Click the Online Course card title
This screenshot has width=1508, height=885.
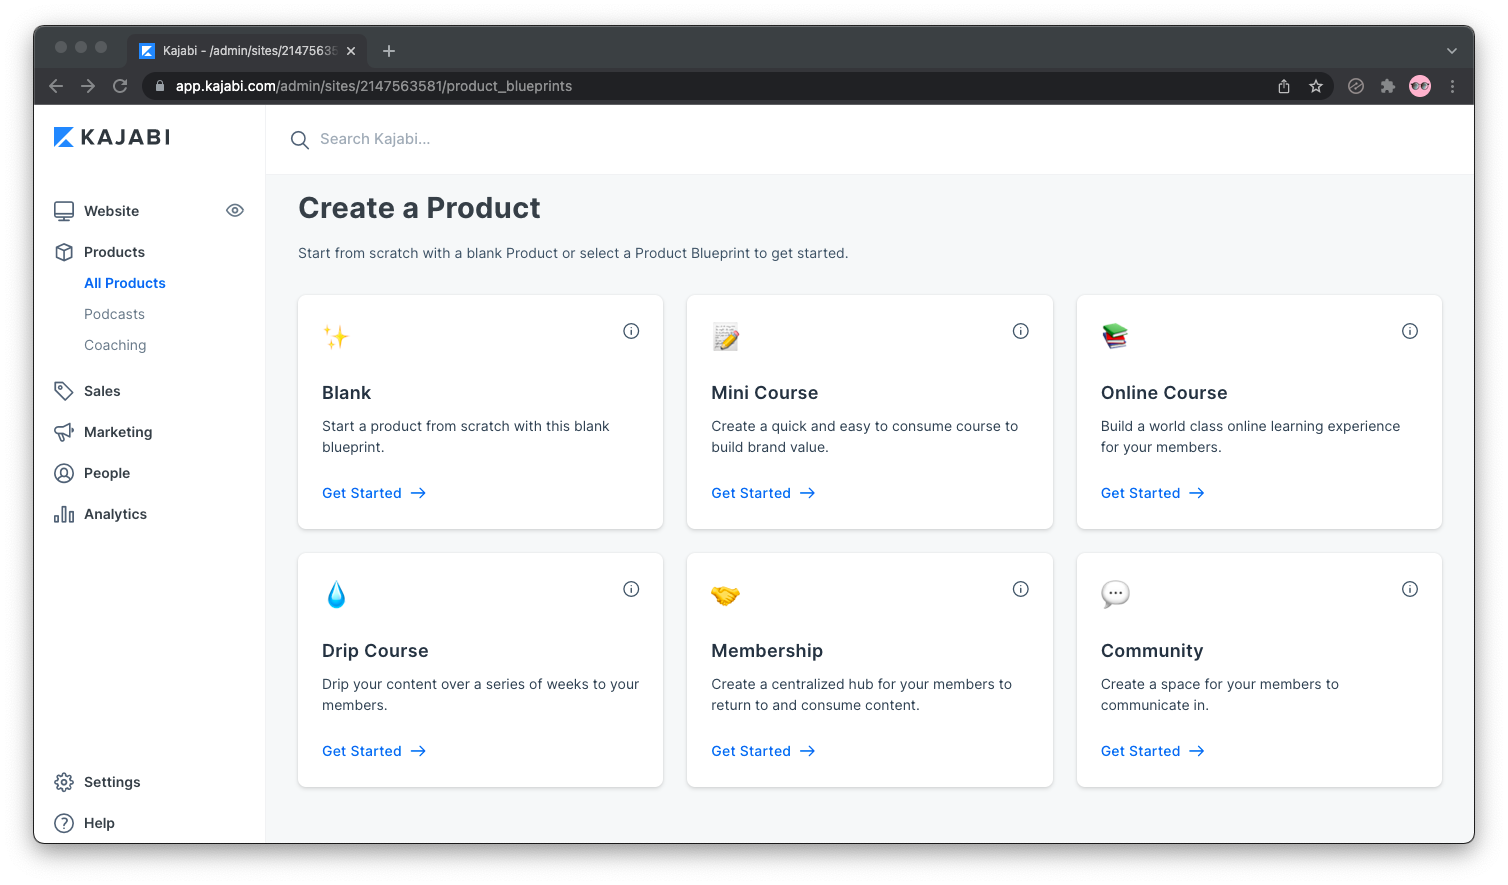point(1164,393)
